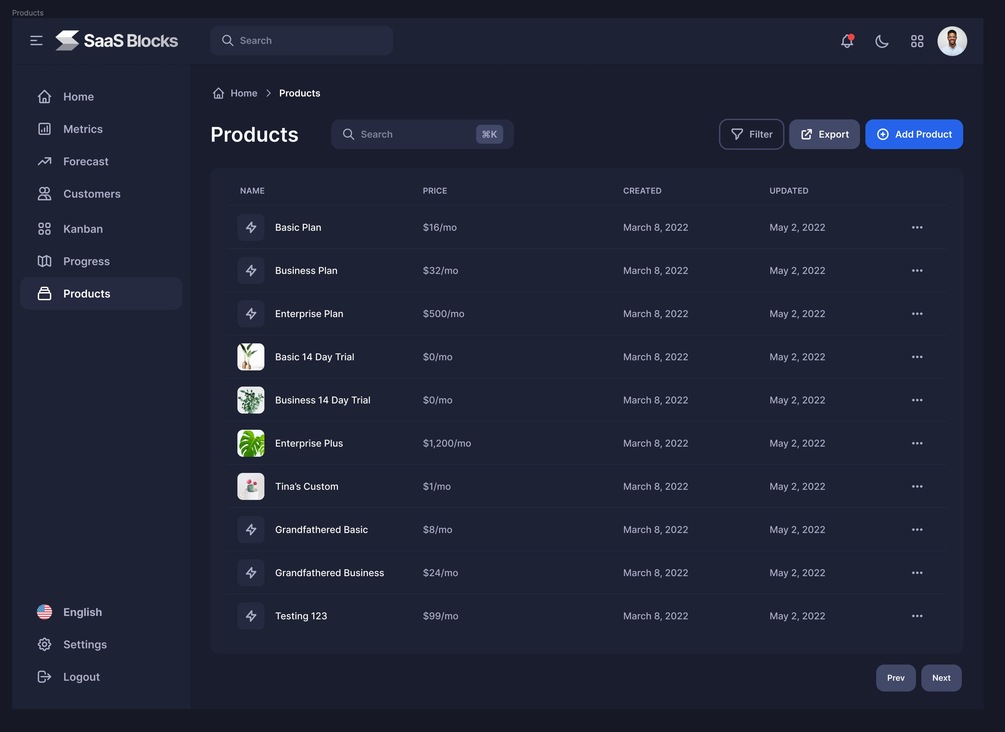The height and width of the screenshot is (732, 1005).
Task: Go to Next page
Action: click(x=941, y=678)
